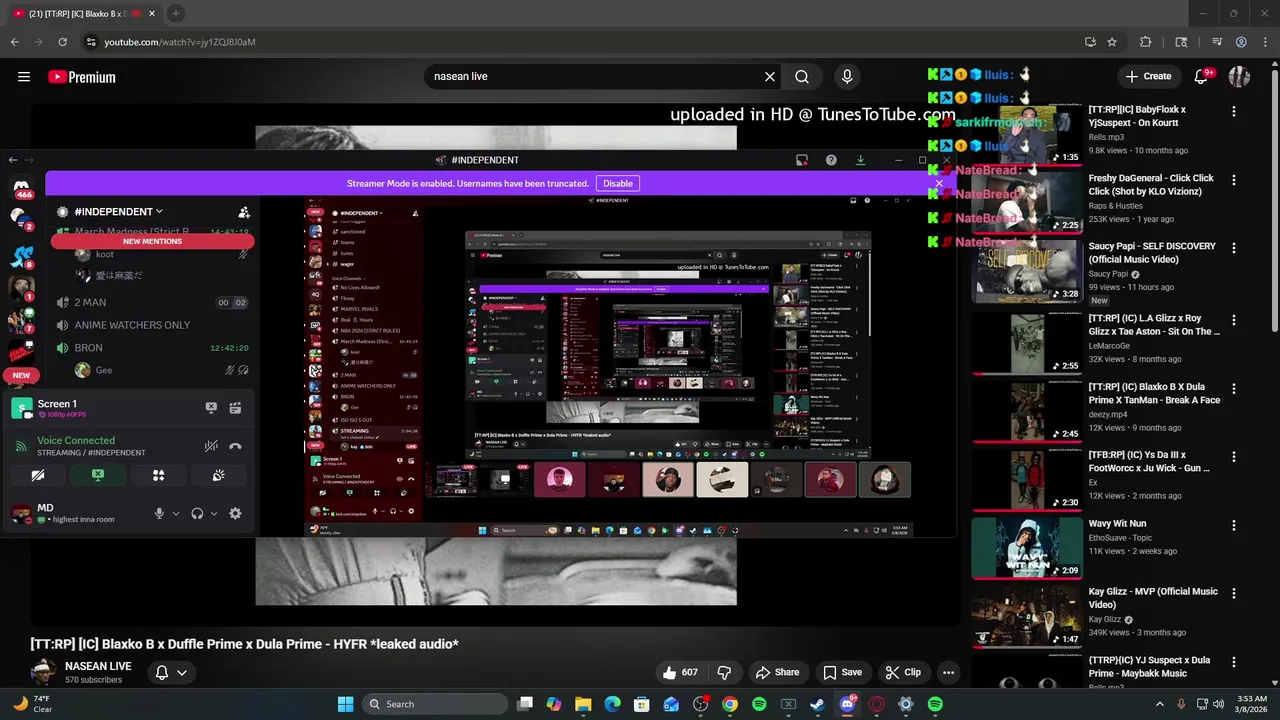Open the Chrome three-dot menu
This screenshot has height=720, width=1280.
(1267, 42)
